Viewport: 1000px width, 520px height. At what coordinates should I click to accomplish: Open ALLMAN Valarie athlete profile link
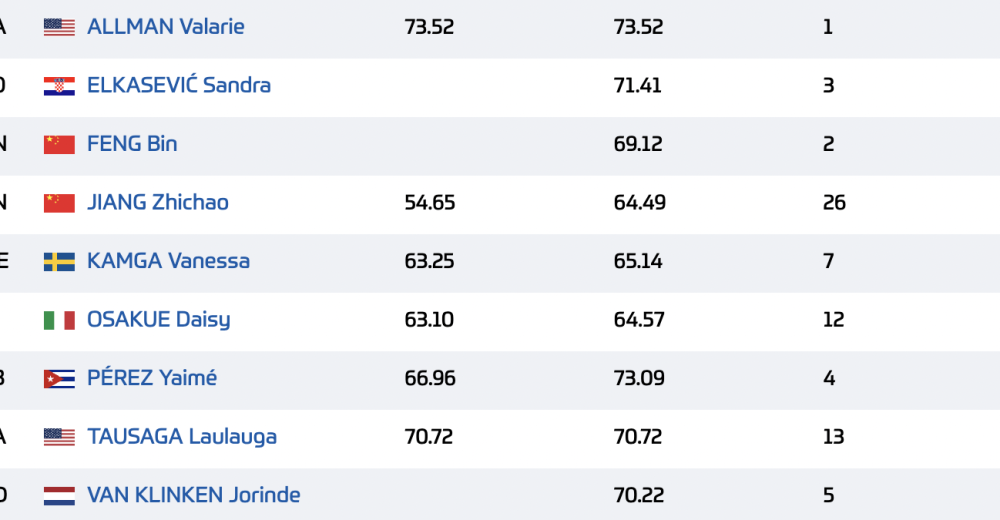[166, 27]
